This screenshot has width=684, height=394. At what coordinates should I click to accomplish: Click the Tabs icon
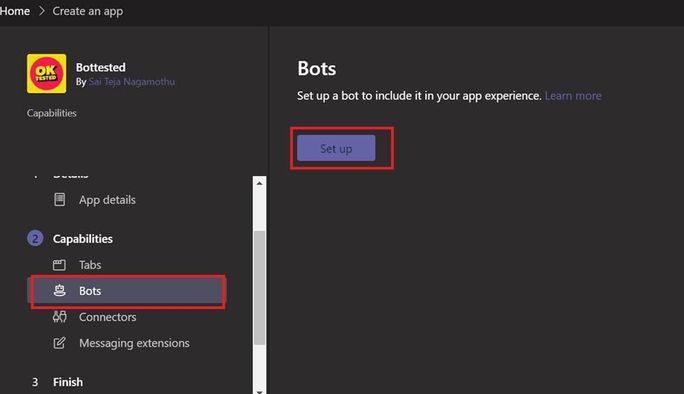point(59,265)
